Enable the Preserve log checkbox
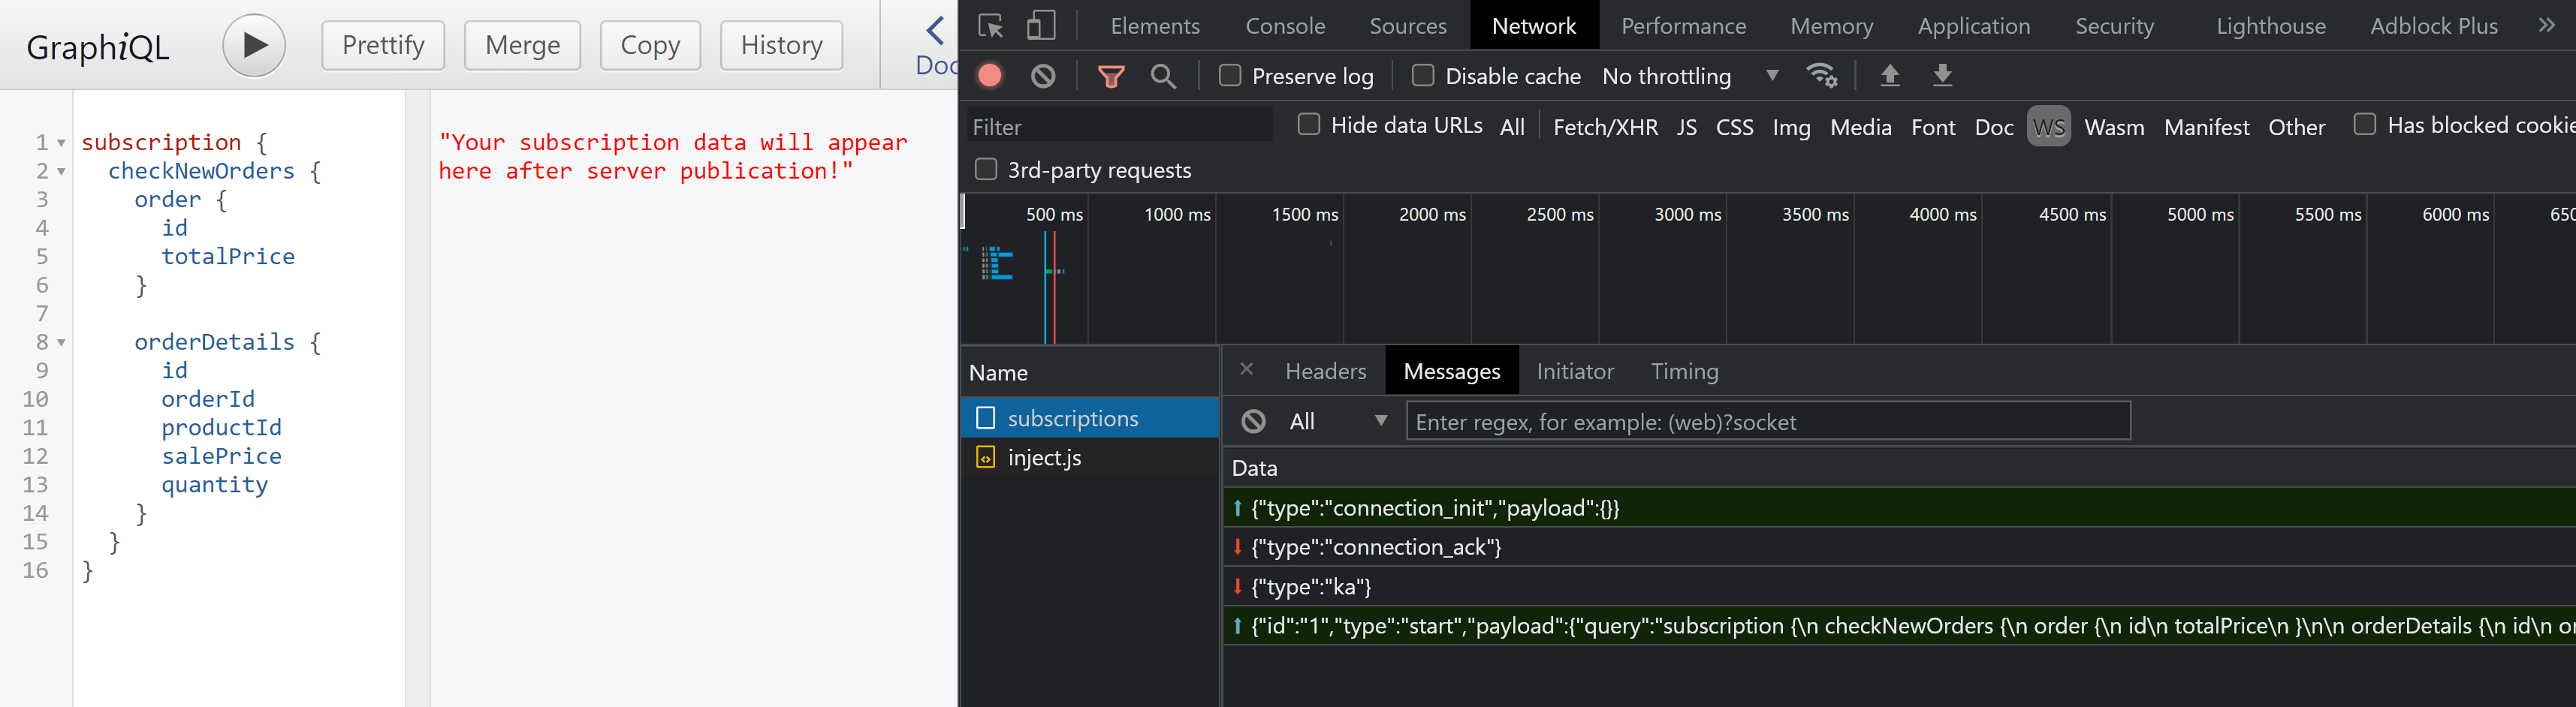 pos(1230,76)
